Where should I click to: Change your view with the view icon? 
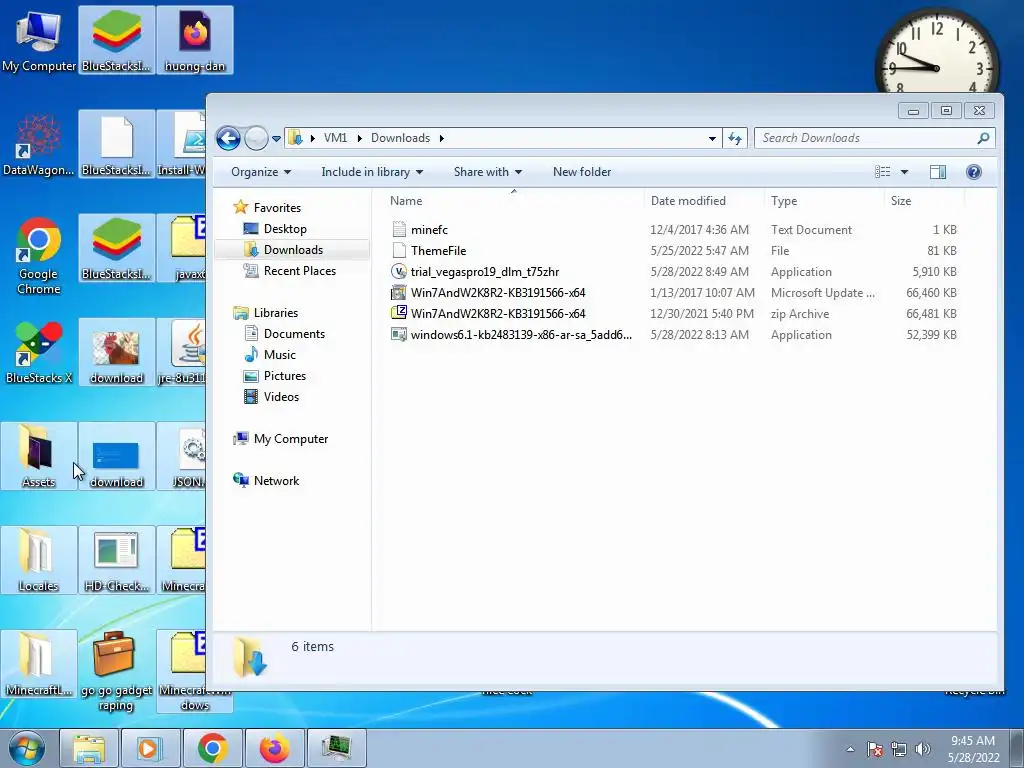click(x=883, y=172)
